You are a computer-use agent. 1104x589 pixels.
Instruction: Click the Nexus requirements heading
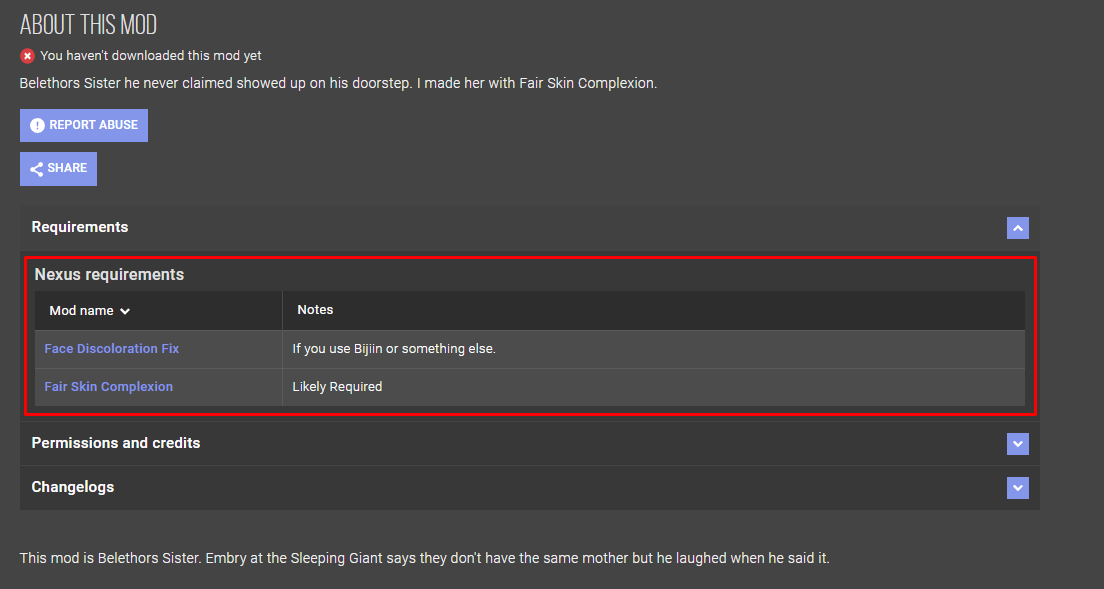tap(109, 274)
